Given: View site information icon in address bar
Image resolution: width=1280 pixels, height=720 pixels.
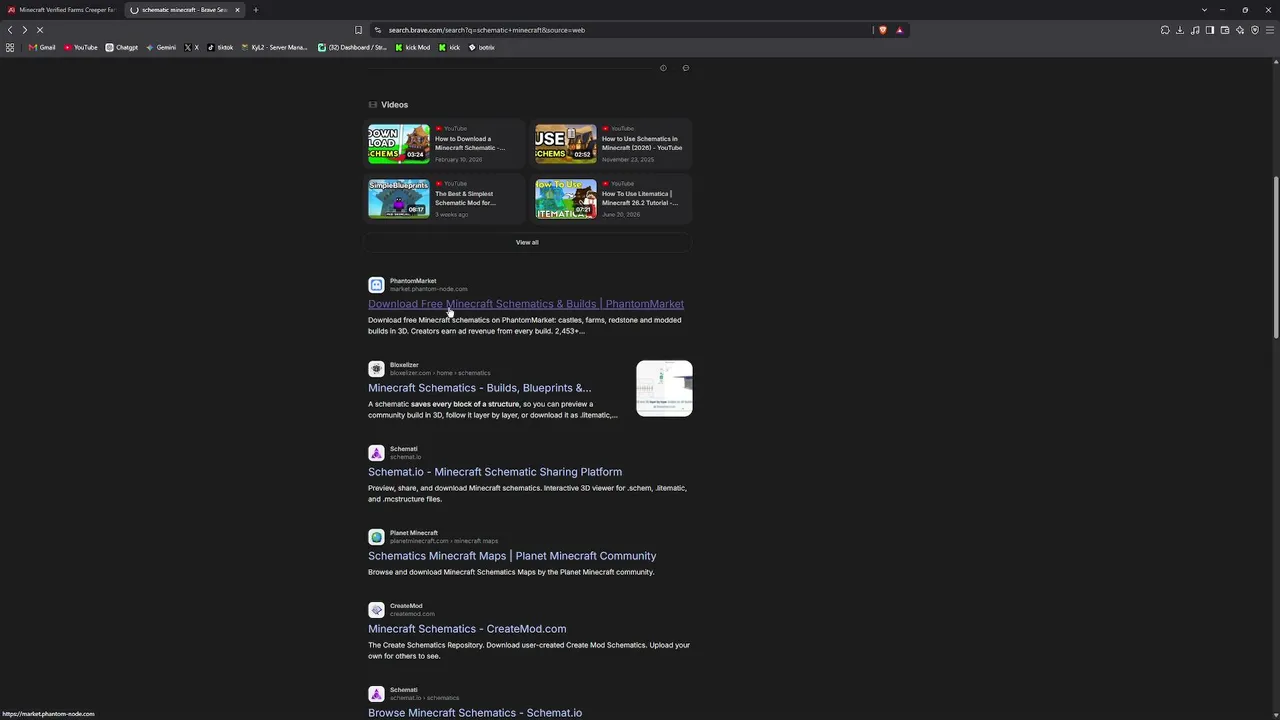Looking at the screenshot, I should (x=377, y=30).
